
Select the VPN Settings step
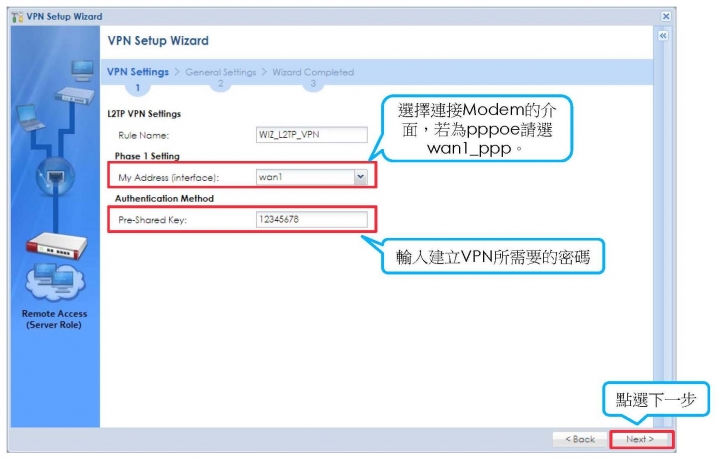(138, 72)
